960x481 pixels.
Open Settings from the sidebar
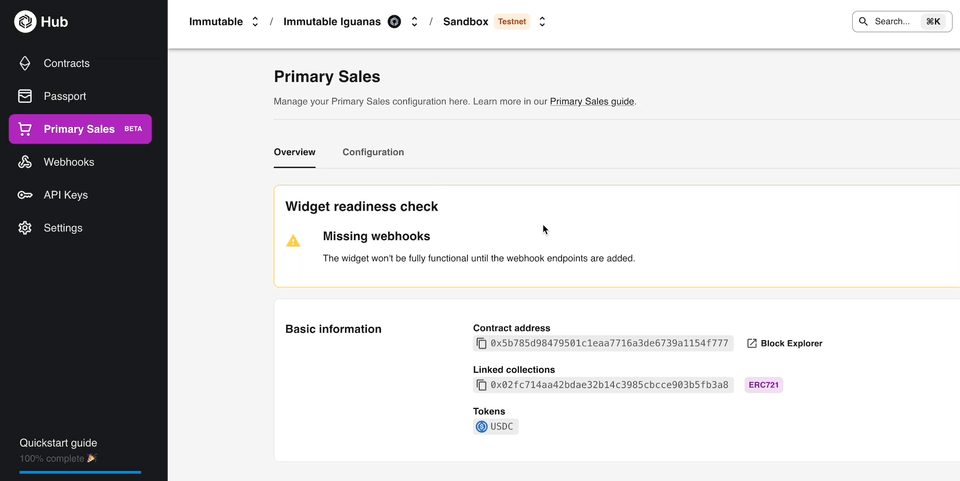62,228
